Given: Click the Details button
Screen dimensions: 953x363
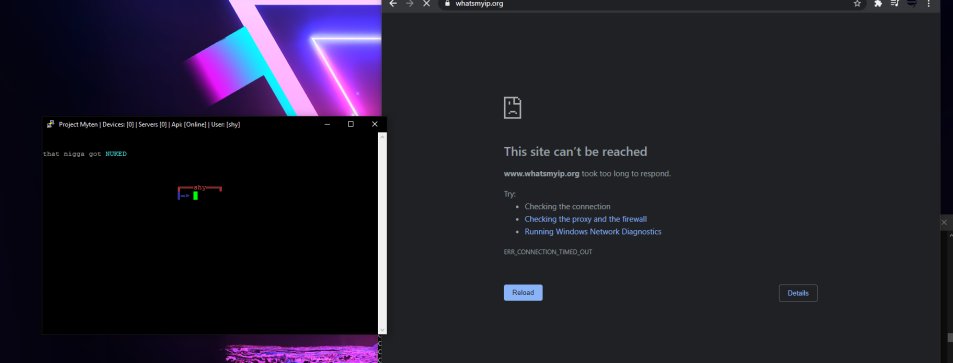Looking at the screenshot, I should (798, 293).
